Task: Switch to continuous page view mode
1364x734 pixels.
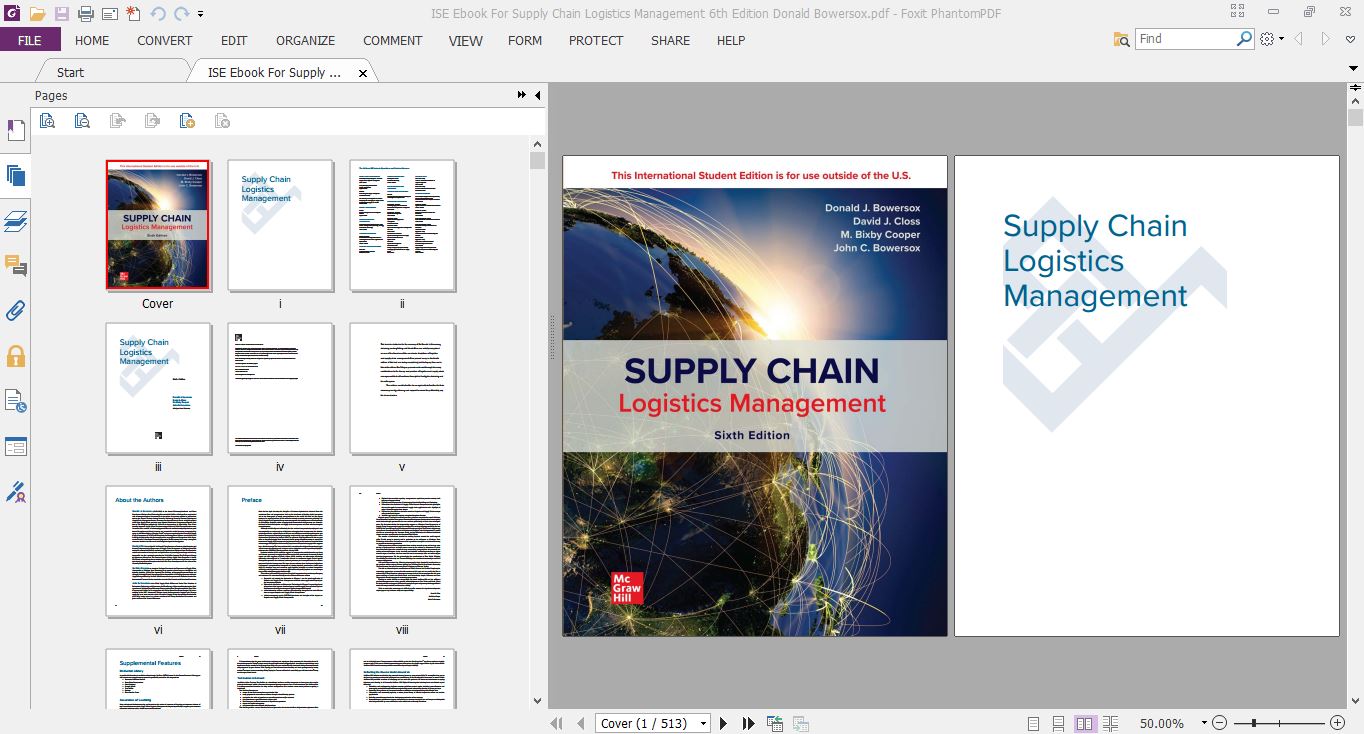Action: click(x=1058, y=723)
